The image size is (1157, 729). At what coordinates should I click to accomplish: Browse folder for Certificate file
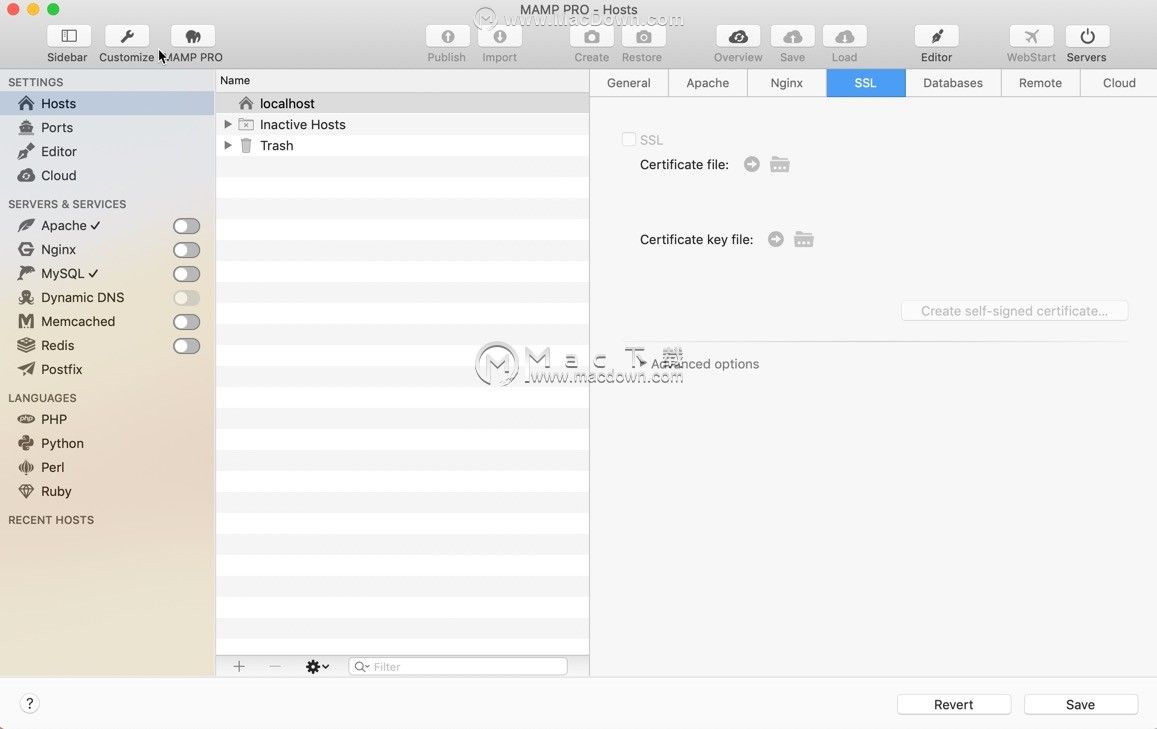[780, 165]
